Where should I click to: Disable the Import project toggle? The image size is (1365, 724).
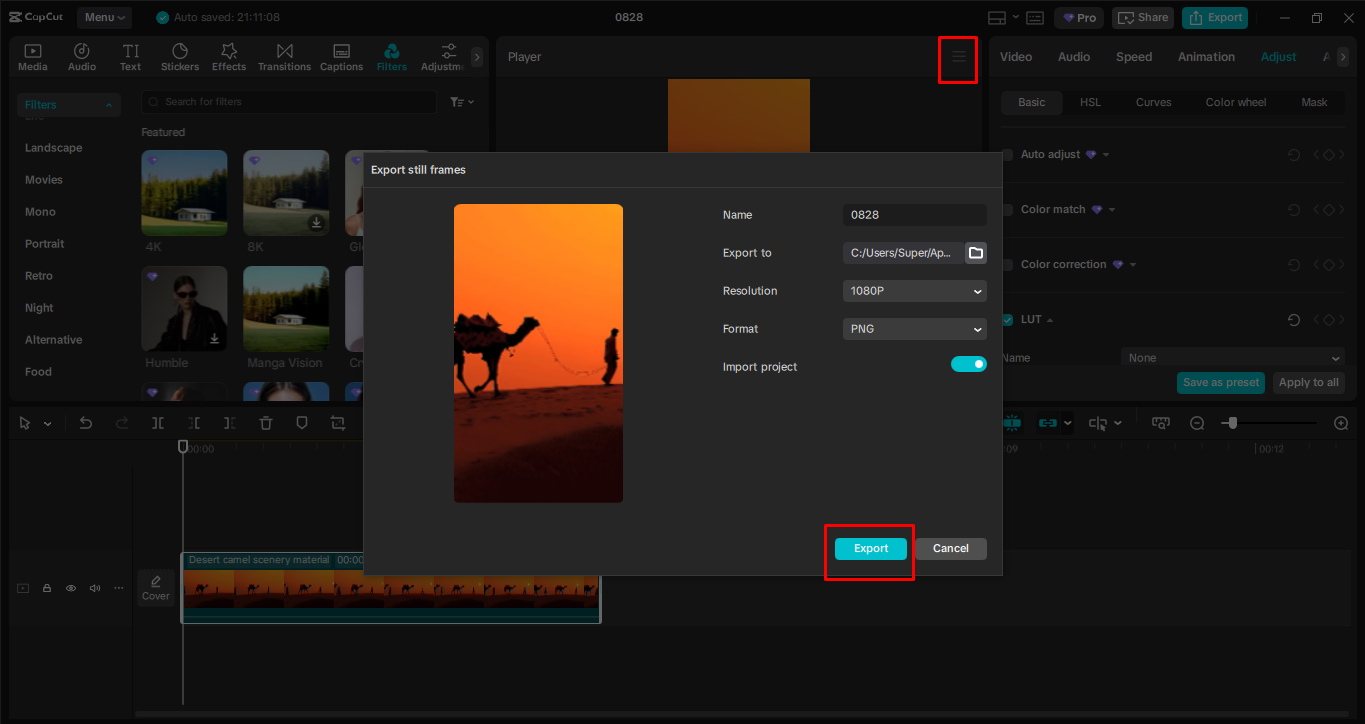968,366
